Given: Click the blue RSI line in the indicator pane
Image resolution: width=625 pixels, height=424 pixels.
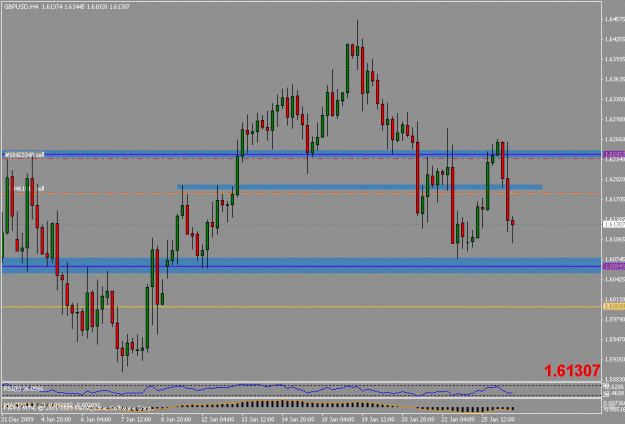Looking at the screenshot, I should [x=257, y=389].
